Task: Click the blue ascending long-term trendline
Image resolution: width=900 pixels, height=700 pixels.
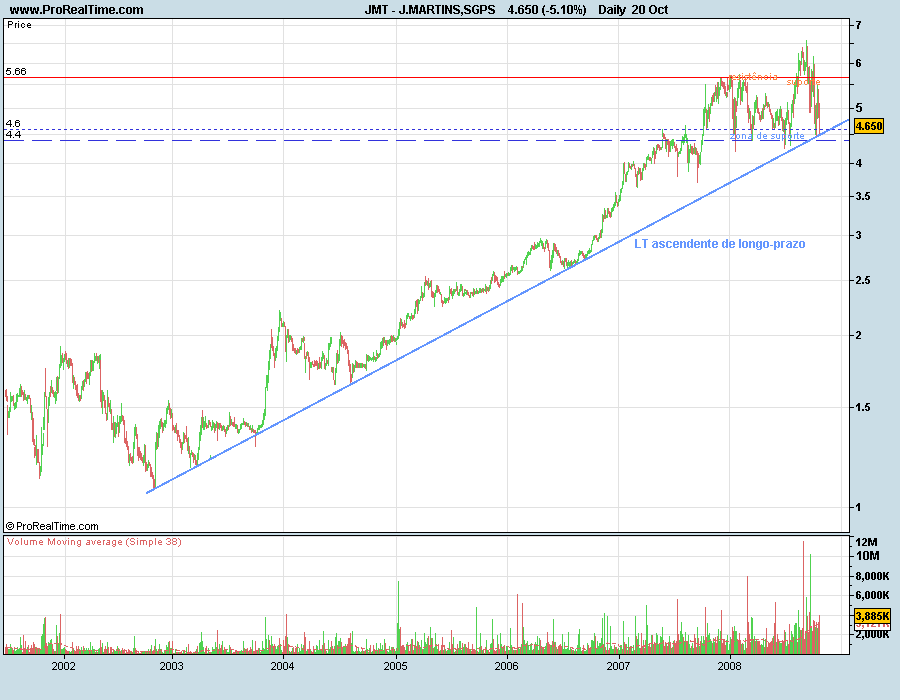Action: tap(497, 306)
